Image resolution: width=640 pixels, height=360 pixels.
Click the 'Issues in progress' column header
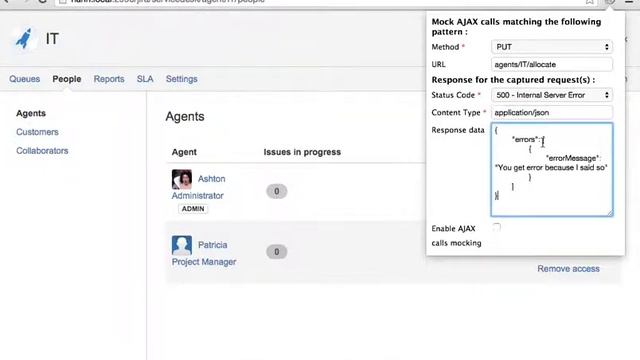[x=302, y=152]
